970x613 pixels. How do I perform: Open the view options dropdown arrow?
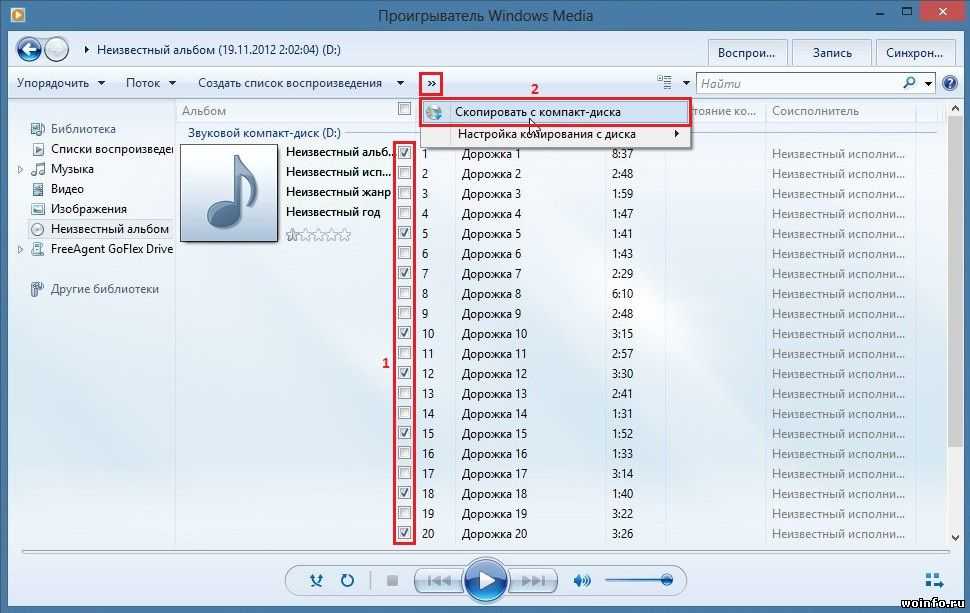(x=686, y=83)
